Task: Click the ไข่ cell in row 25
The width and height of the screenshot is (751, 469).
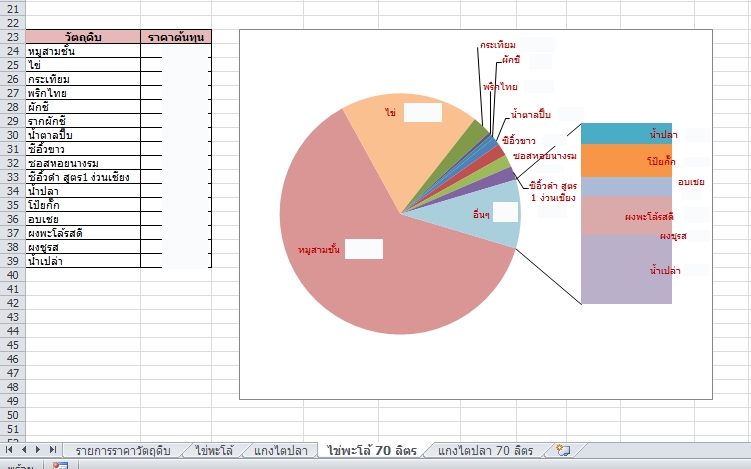Action: coord(83,65)
